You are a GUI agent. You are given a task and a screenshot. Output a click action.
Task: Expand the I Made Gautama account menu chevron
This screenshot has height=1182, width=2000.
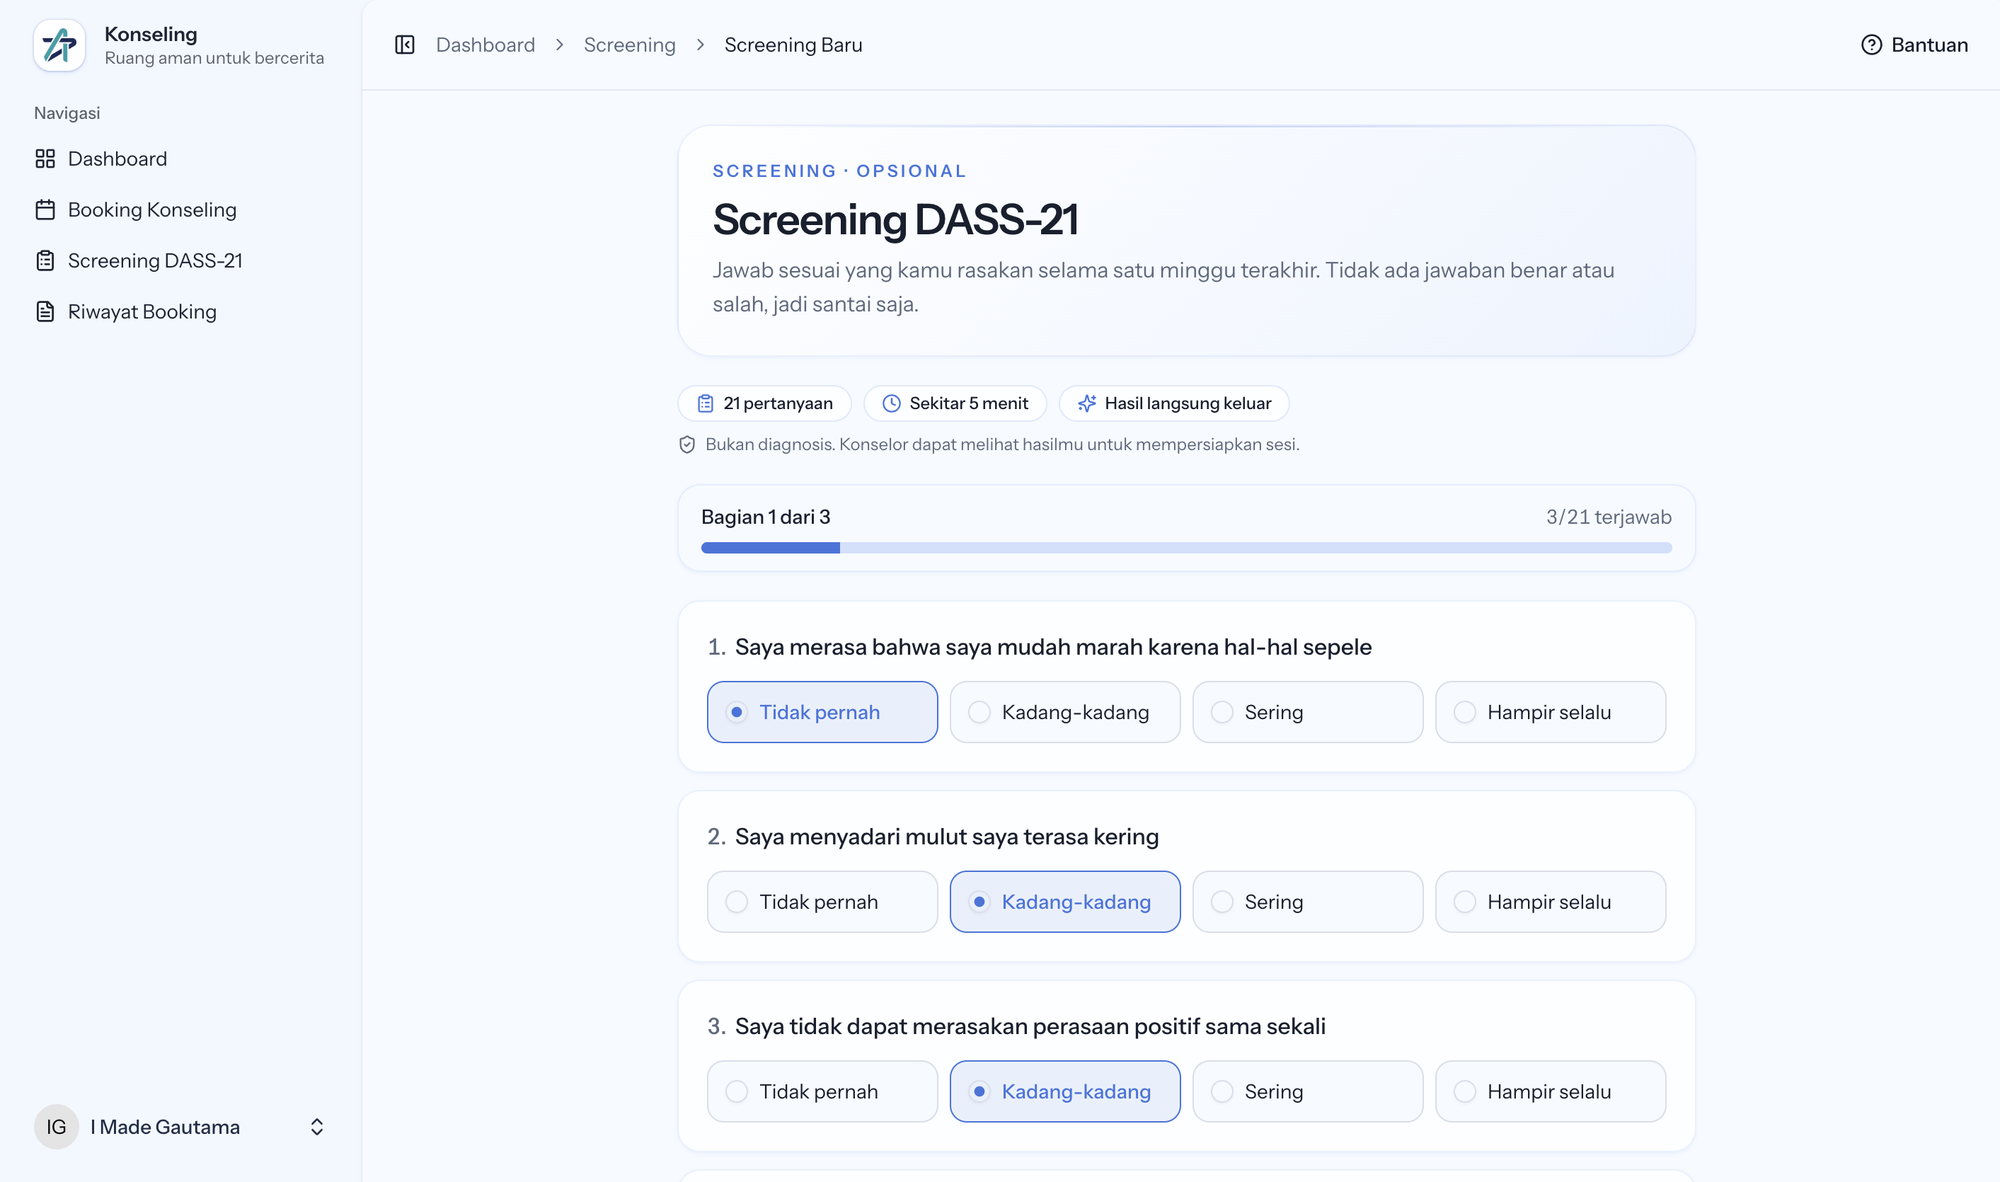tap(317, 1127)
